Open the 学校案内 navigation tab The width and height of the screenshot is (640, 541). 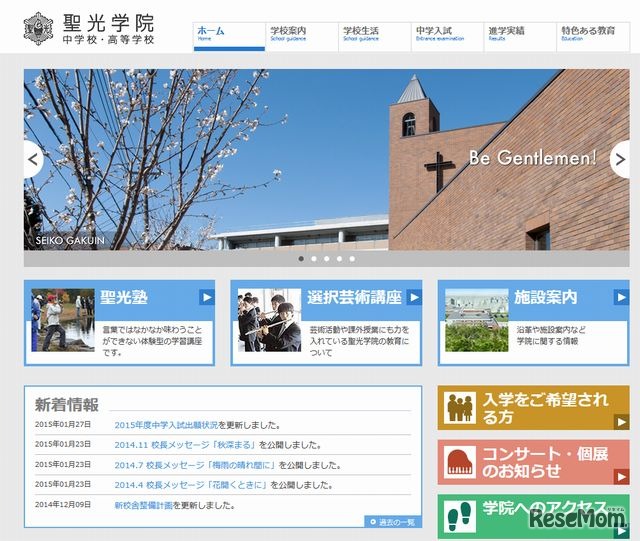coord(302,36)
